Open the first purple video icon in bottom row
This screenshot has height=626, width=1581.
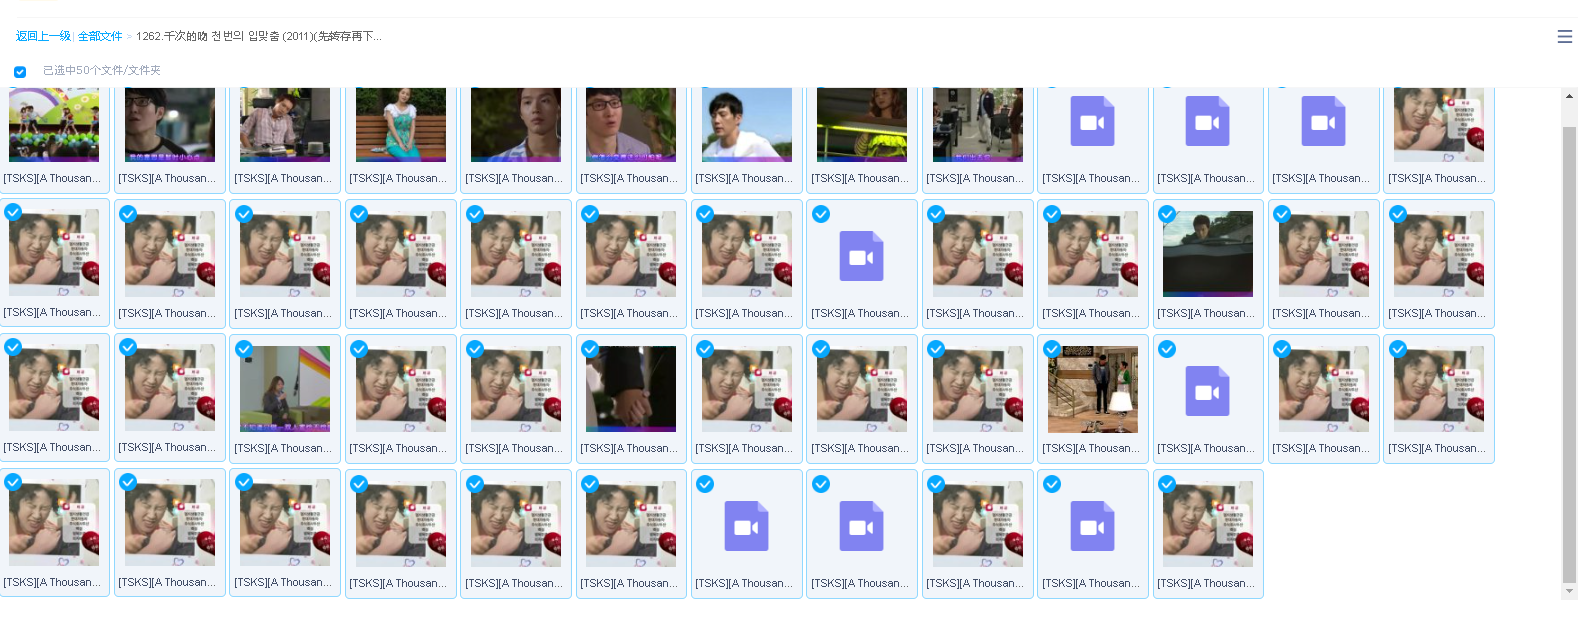[x=746, y=527]
